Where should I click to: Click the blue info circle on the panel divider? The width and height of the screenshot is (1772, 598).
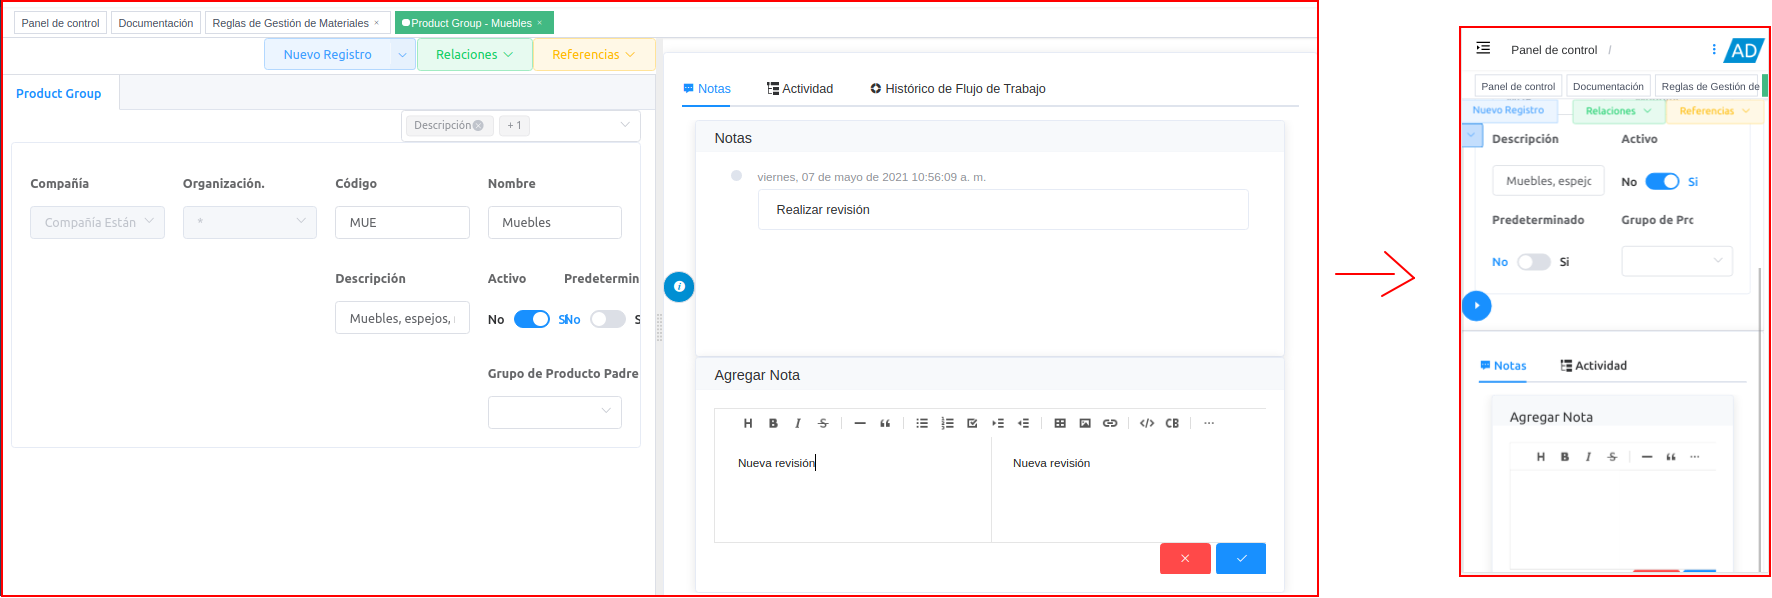pyautogui.click(x=679, y=287)
